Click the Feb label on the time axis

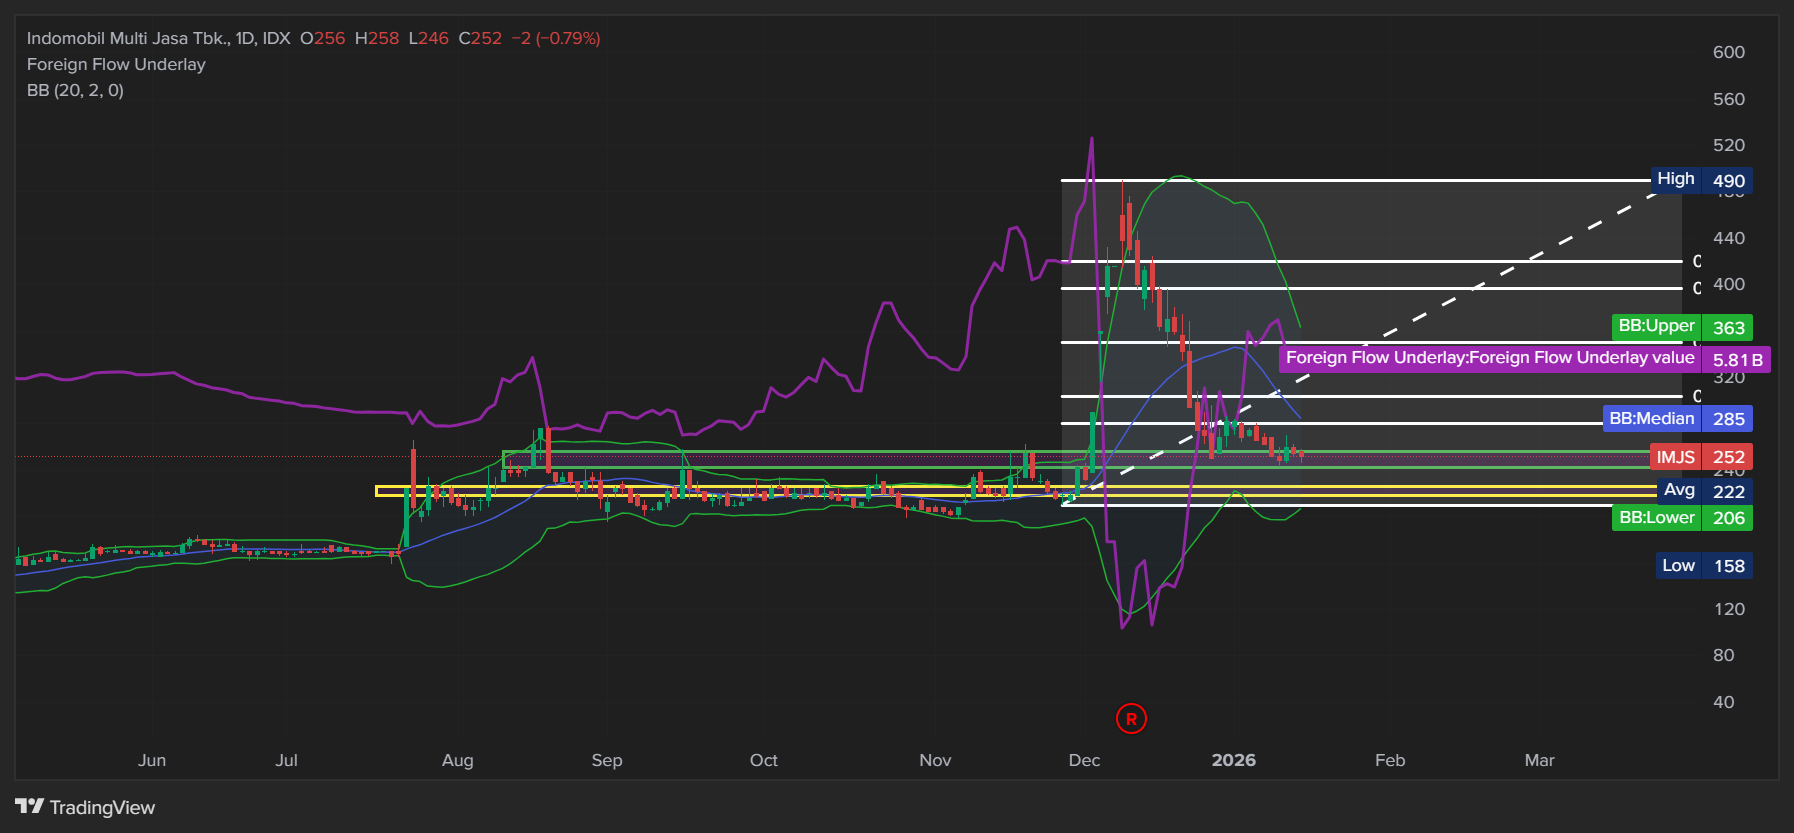pos(1390,760)
